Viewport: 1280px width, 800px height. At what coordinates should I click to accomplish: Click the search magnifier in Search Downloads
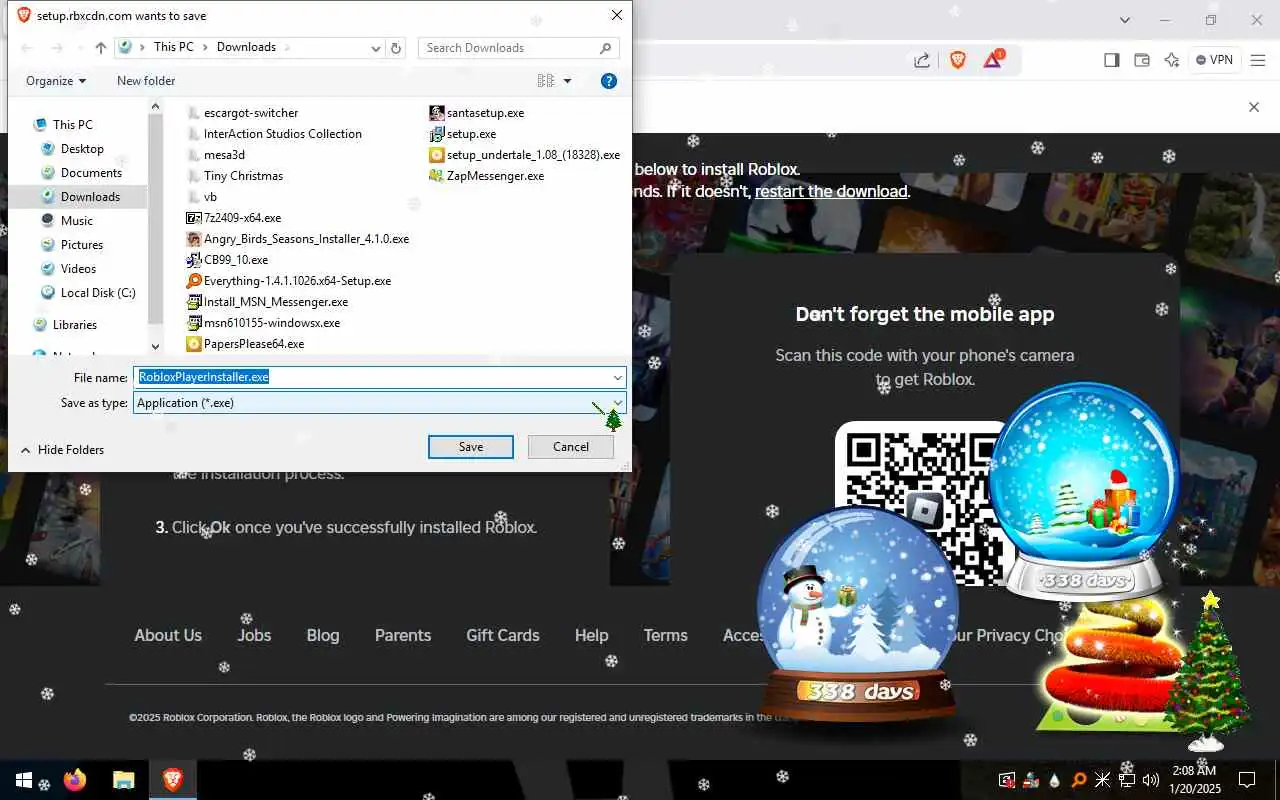pyautogui.click(x=605, y=48)
